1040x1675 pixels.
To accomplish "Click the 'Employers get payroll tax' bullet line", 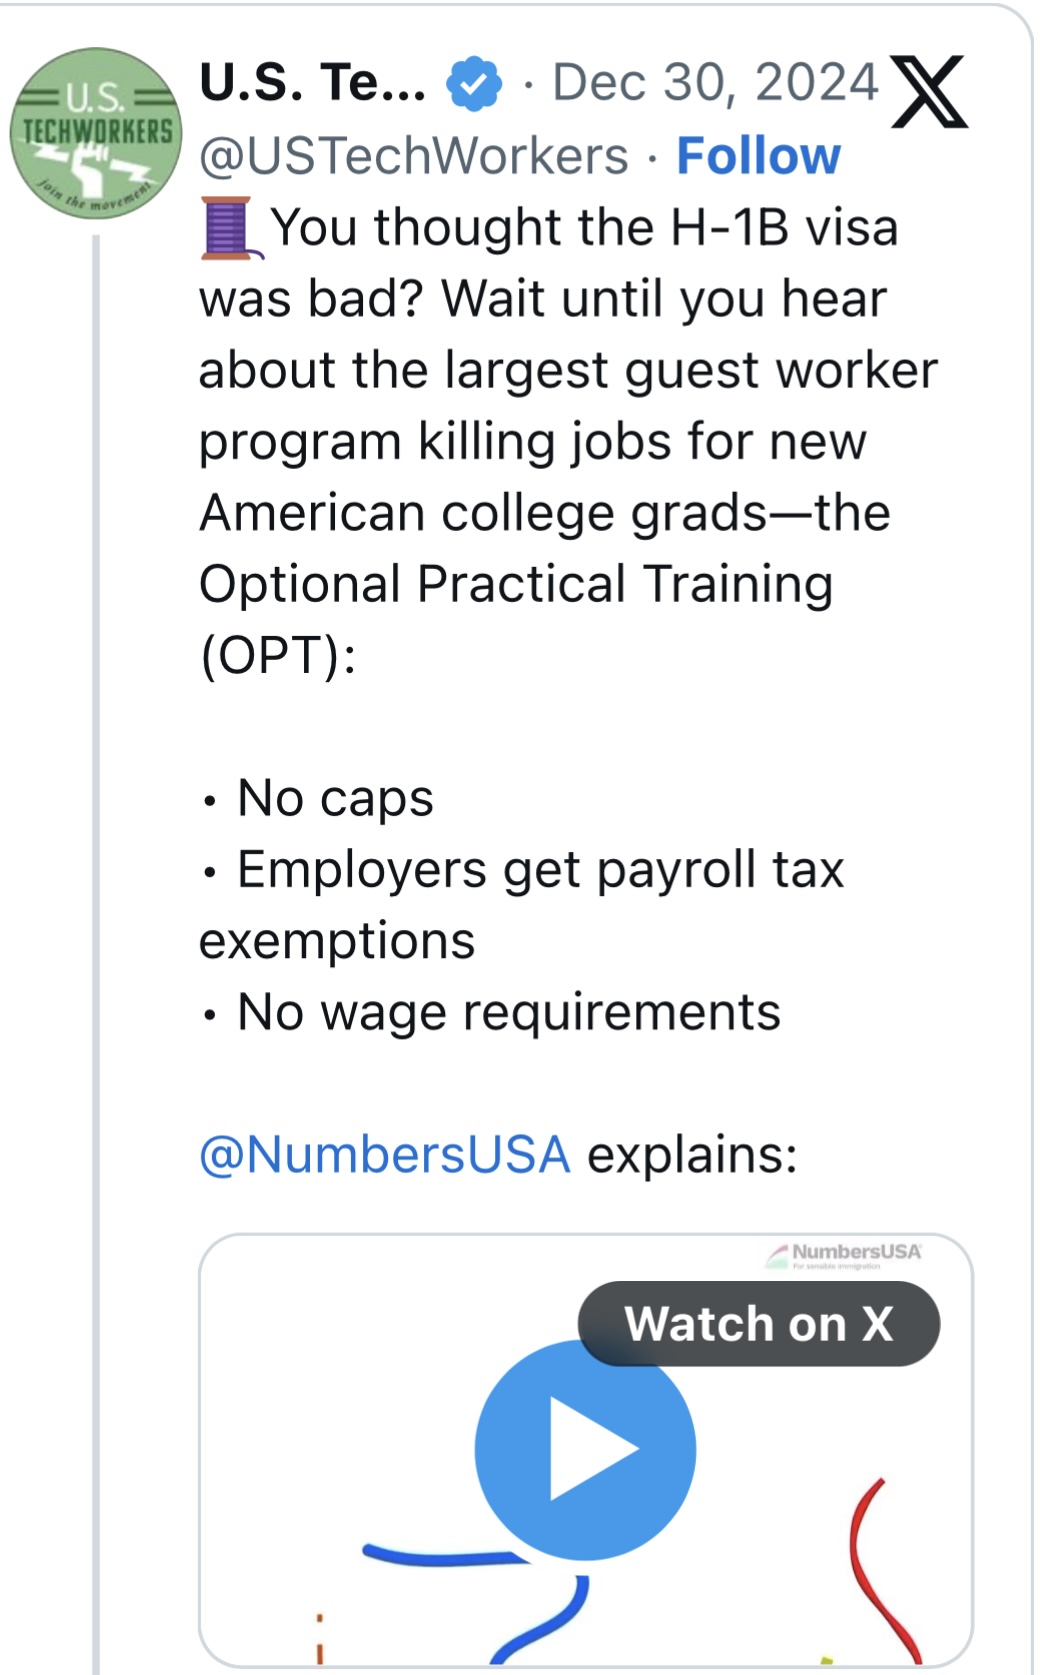I will click(540, 869).
